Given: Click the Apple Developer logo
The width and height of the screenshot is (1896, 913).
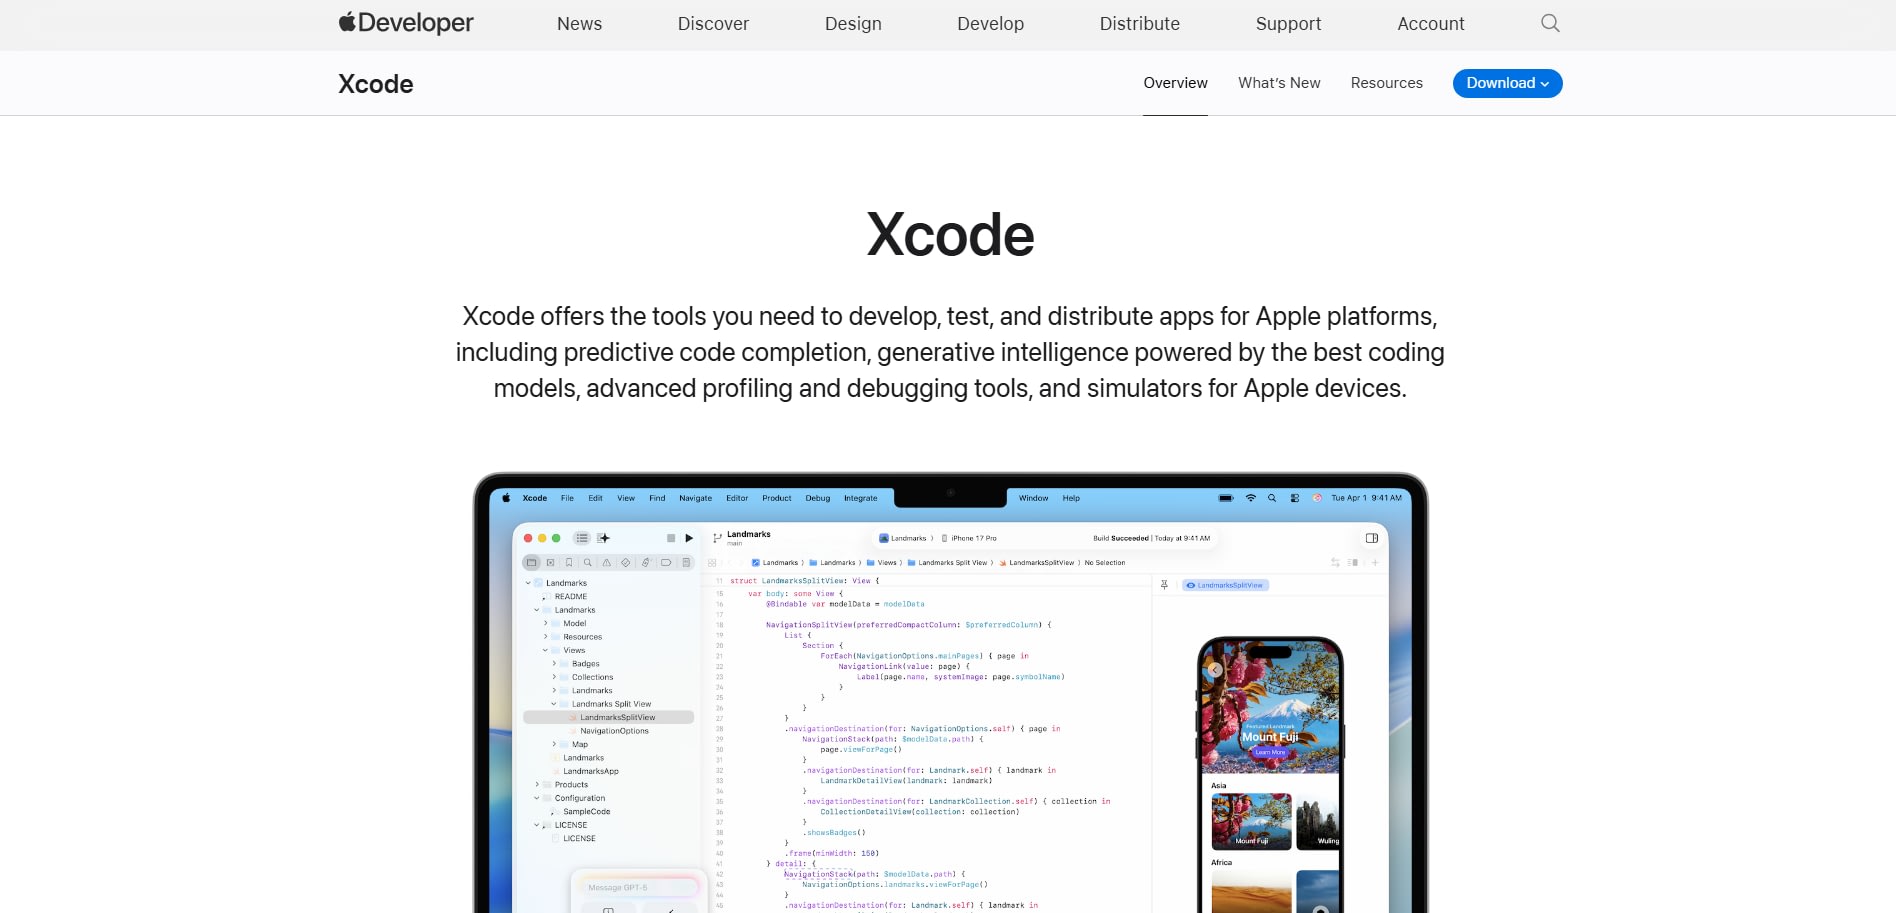Looking at the screenshot, I should point(405,22).
